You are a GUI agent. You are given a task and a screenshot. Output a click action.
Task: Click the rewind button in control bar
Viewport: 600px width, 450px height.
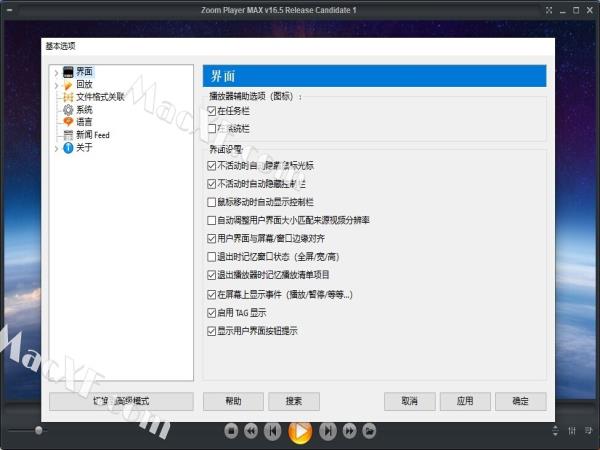[251, 431]
